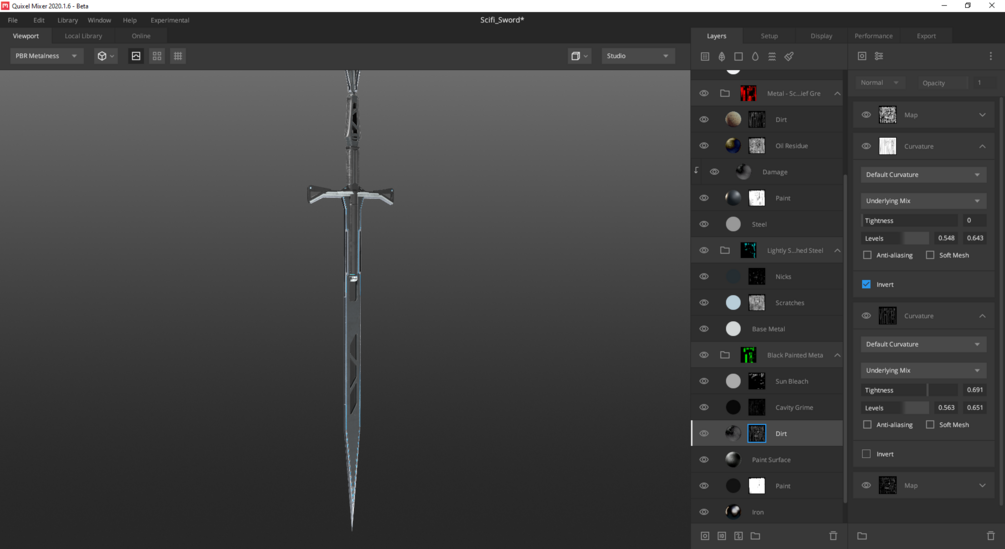Image resolution: width=1005 pixels, height=549 pixels.
Task: Click the noise layer icon with wavy lines
Action: tap(772, 56)
